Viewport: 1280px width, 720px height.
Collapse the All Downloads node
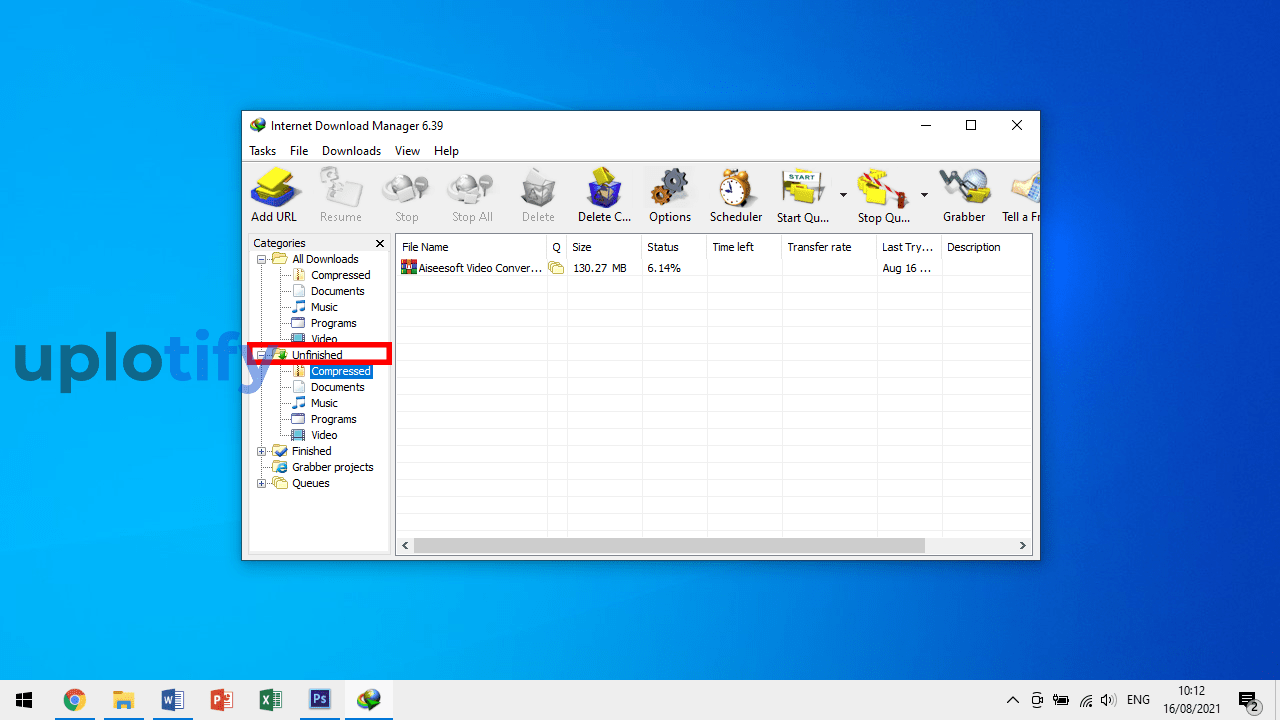[261, 258]
